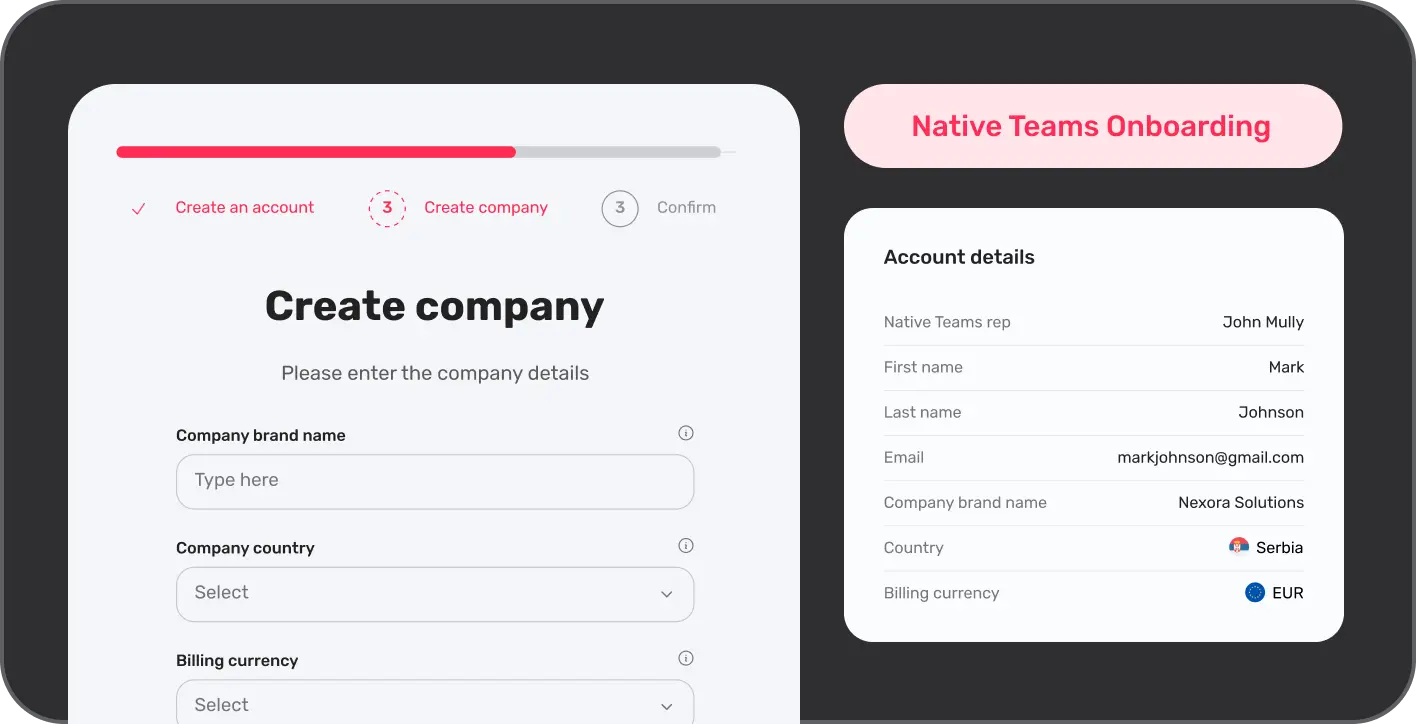Click the Company country chevron arrow
The image size is (1416, 724).
pyautogui.click(x=667, y=594)
